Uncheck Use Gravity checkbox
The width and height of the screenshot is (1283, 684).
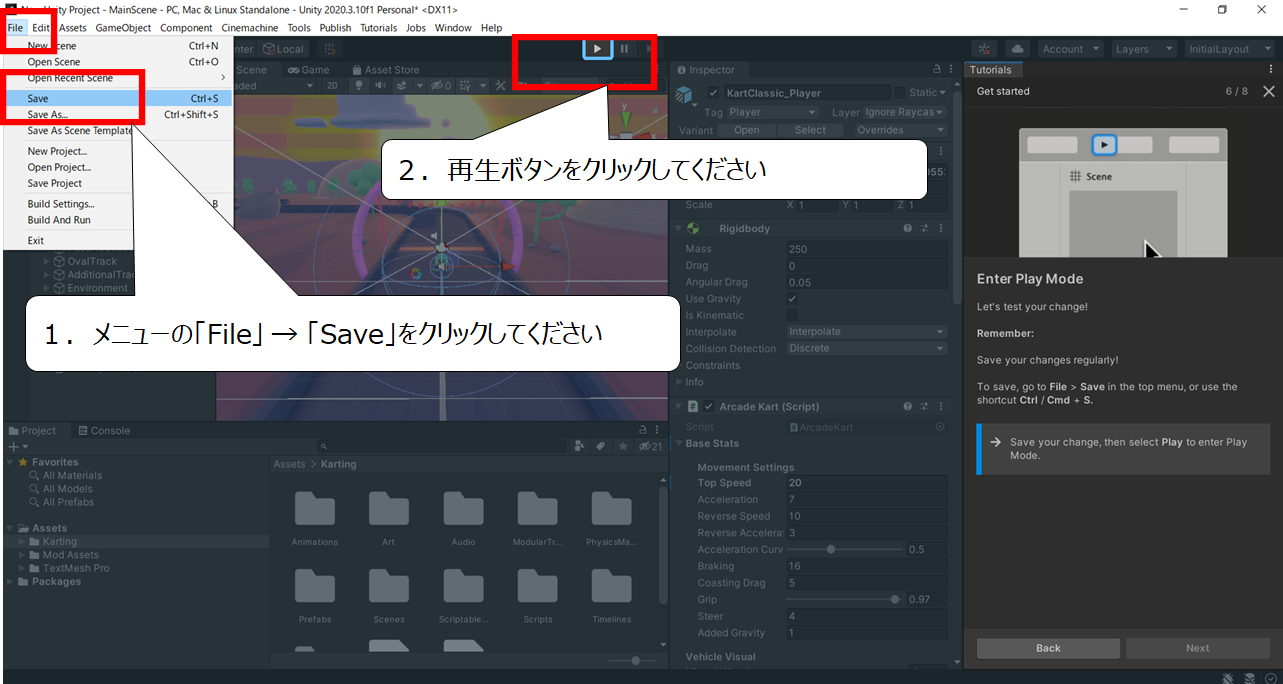[793, 299]
